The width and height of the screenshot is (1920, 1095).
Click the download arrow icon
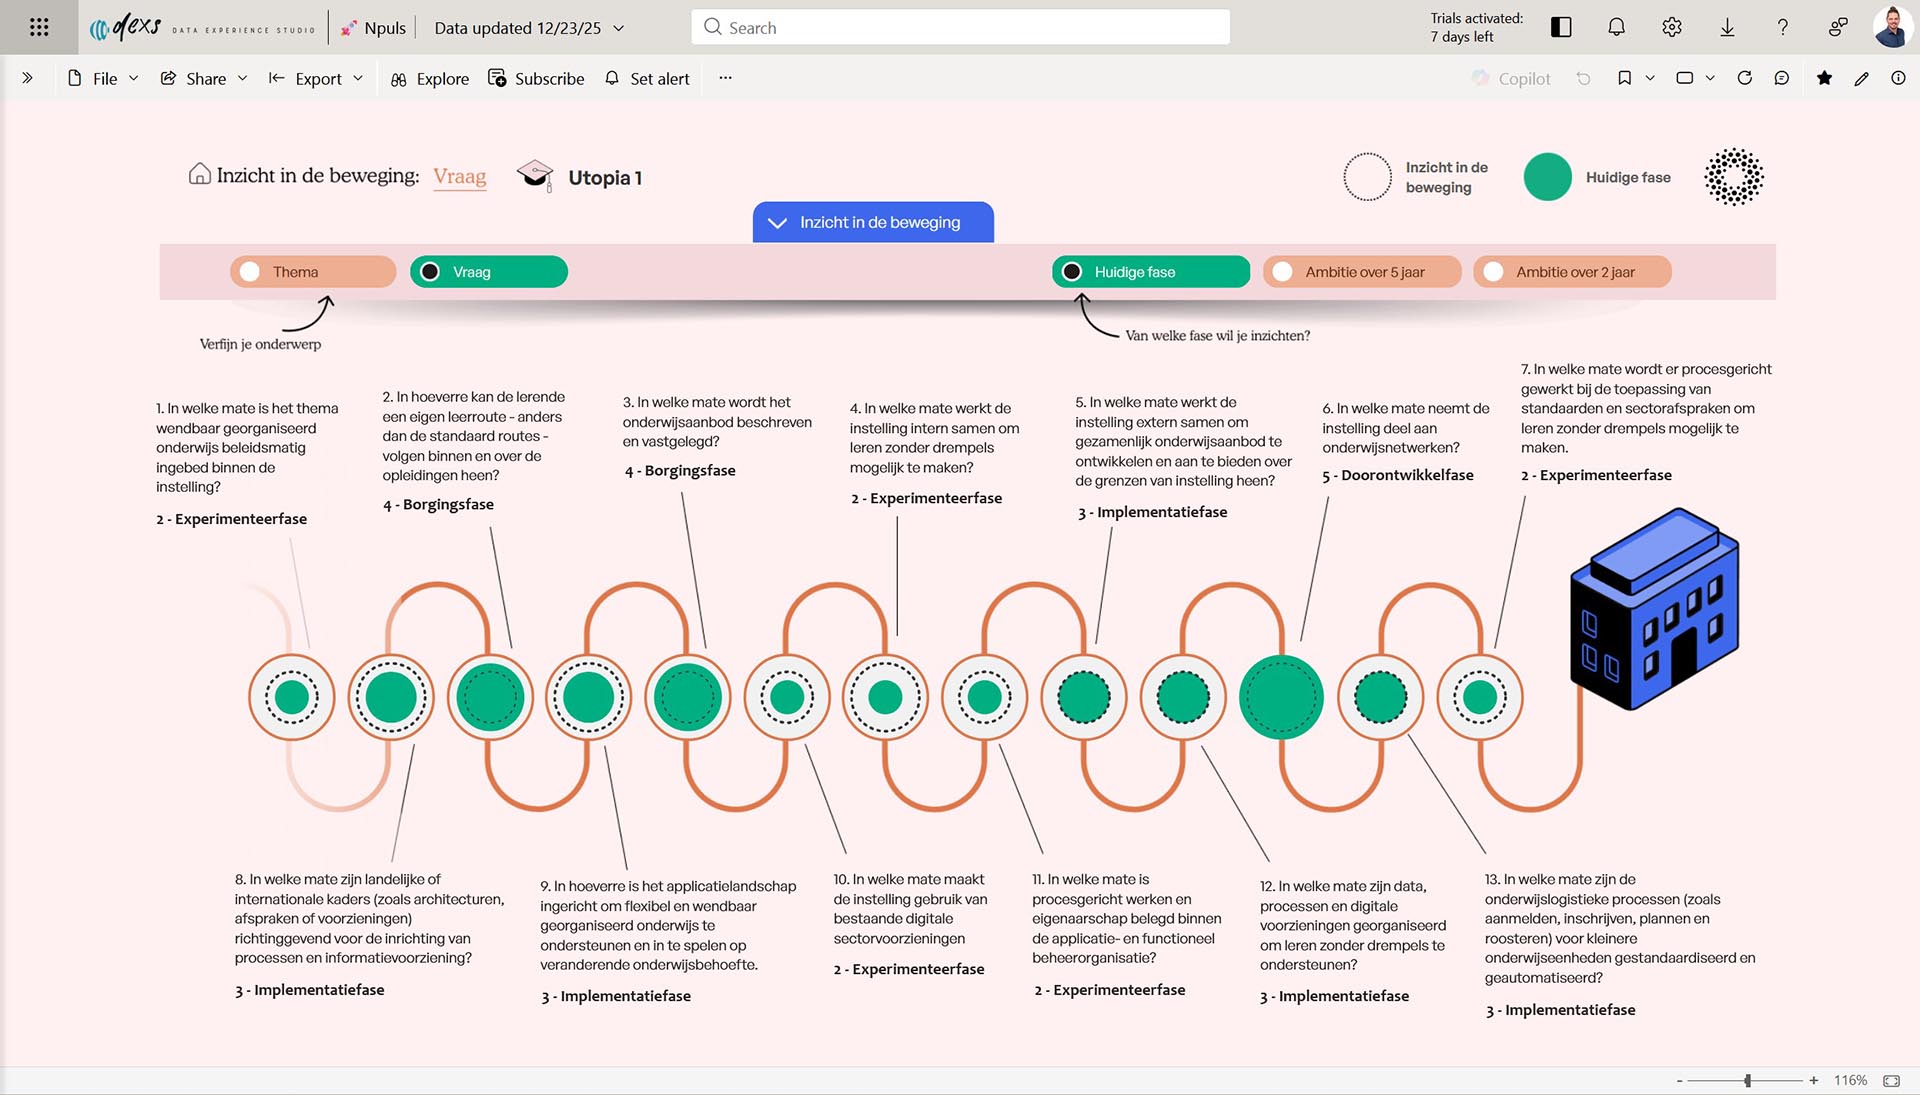[x=1727, y=27]
